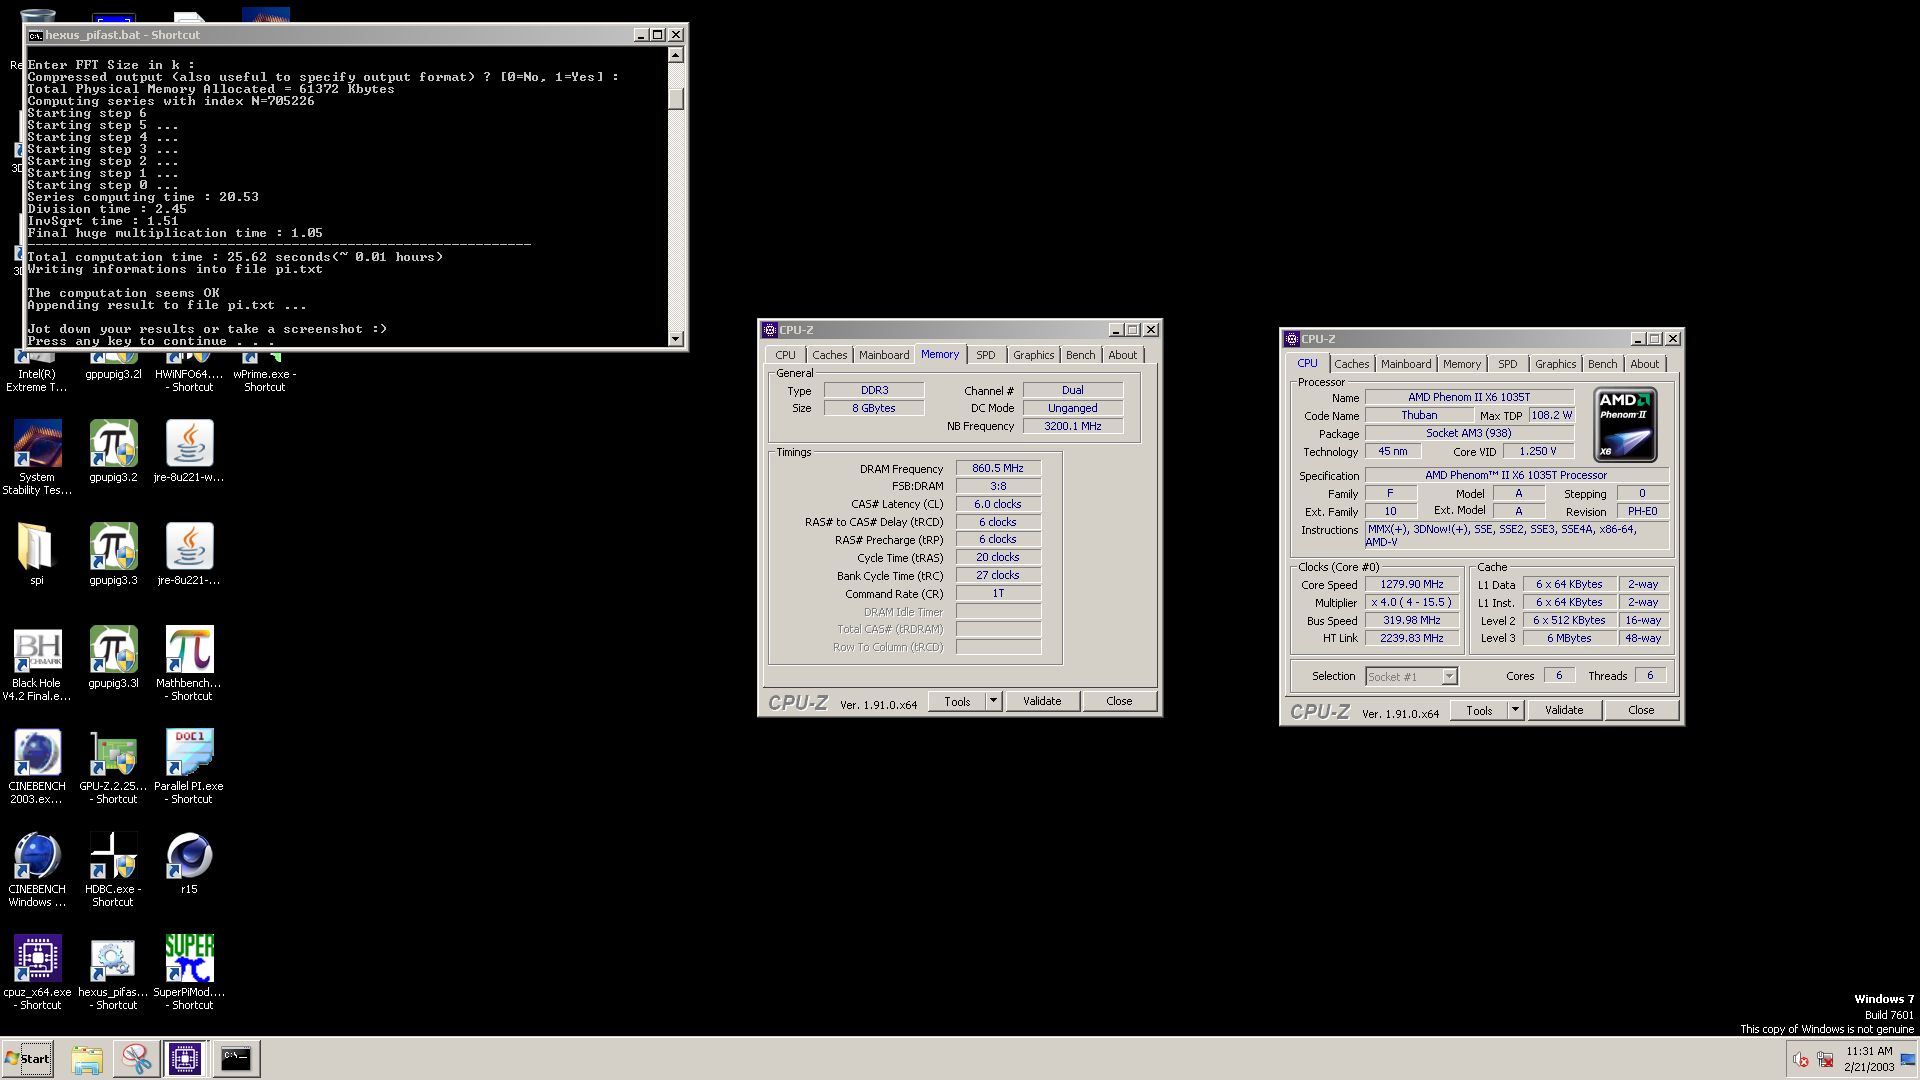
Task: Click the console vertical scrollbar thumb
Action: [x=676, y=98]
